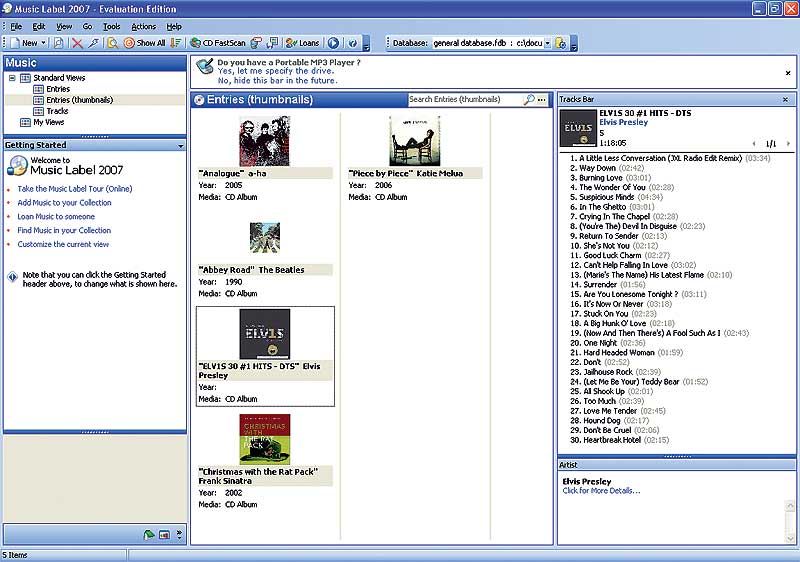Open the Actions menu
Viewport: 800px width, 562px height.
coord(143,27)
